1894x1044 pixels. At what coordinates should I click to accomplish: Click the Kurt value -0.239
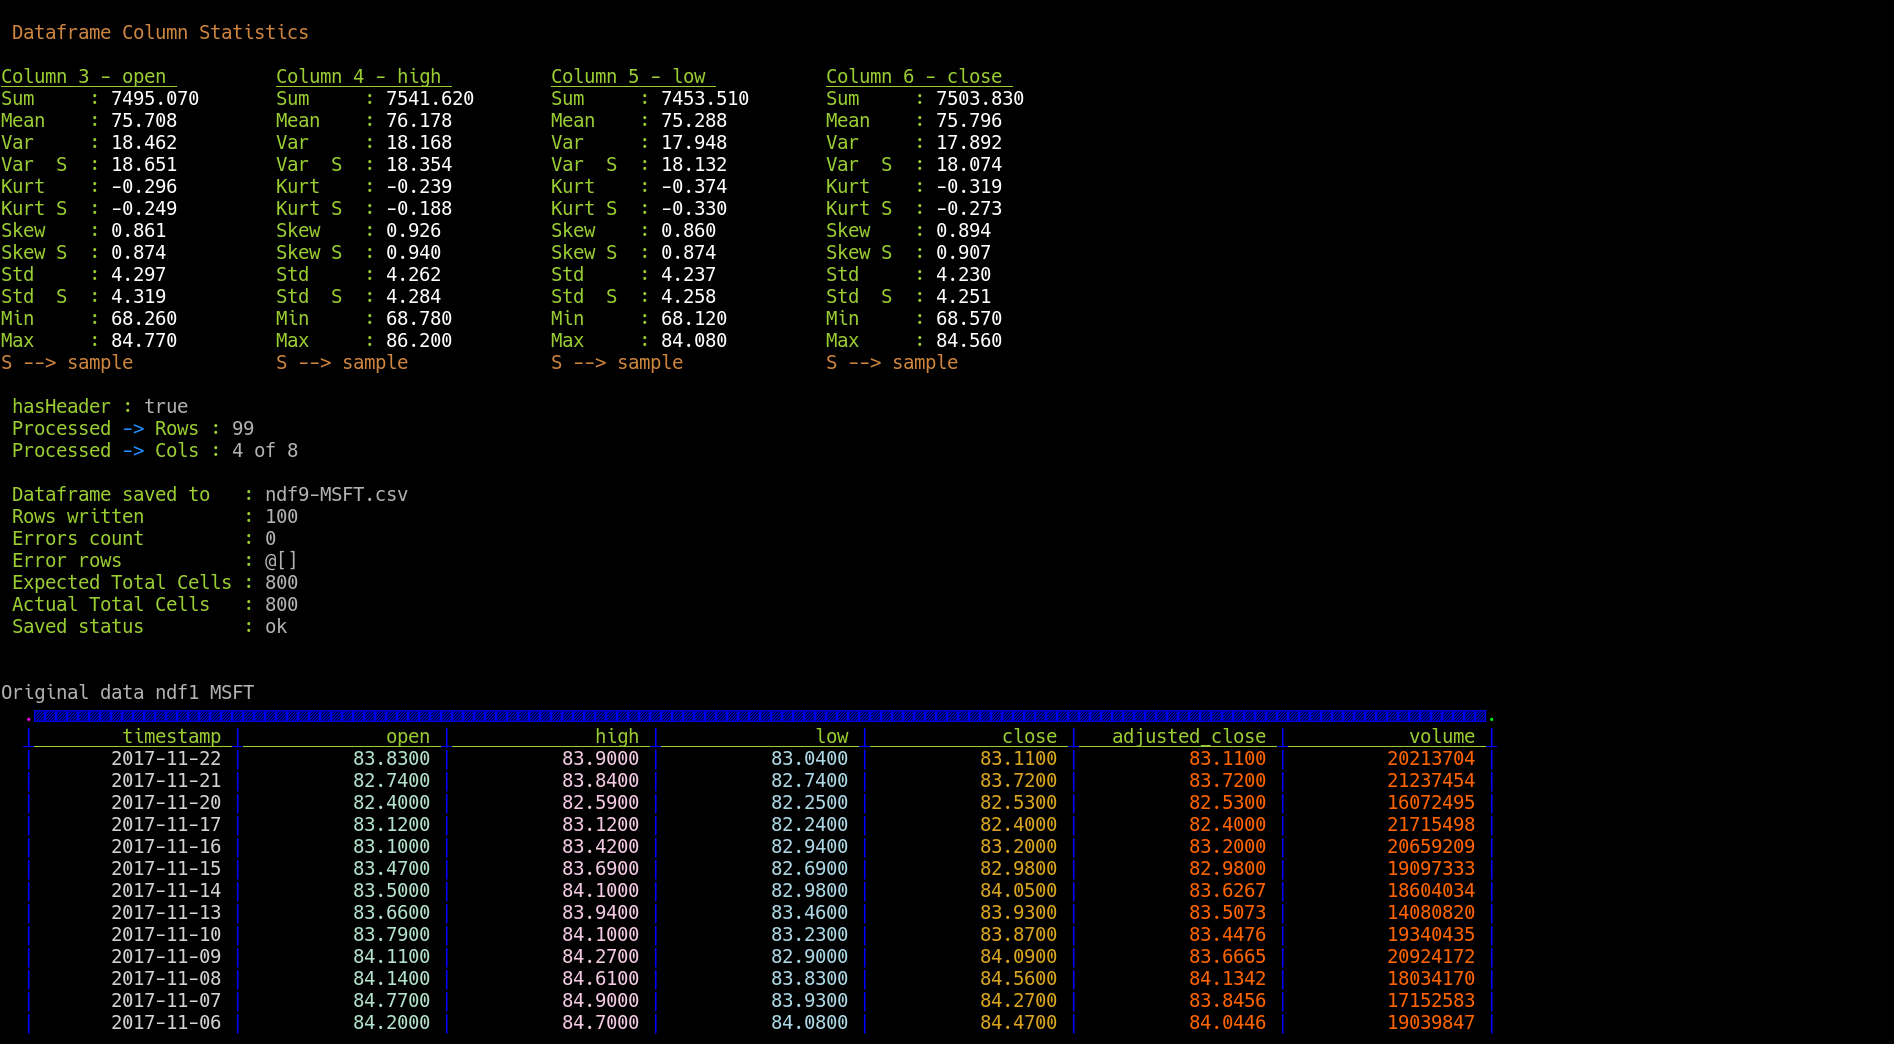tap(419, 186)
